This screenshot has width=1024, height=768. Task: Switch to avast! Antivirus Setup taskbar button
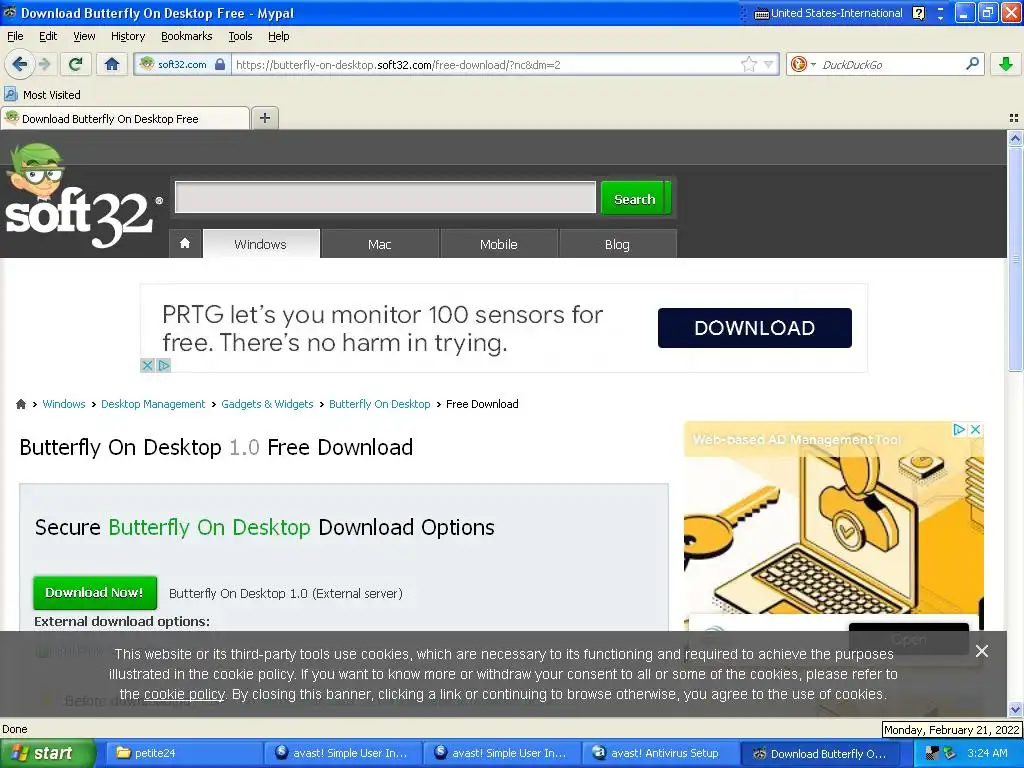(x=661, y=753)
